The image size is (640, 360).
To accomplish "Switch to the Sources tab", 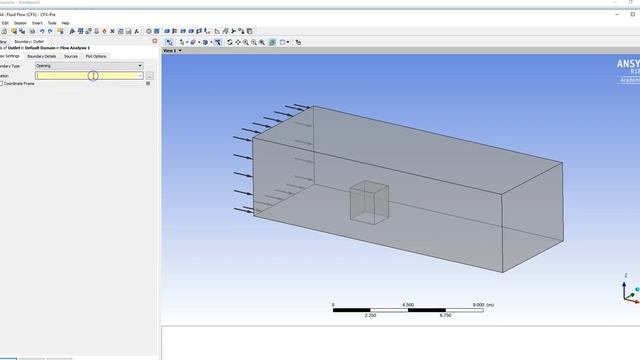I will (71, 56).
